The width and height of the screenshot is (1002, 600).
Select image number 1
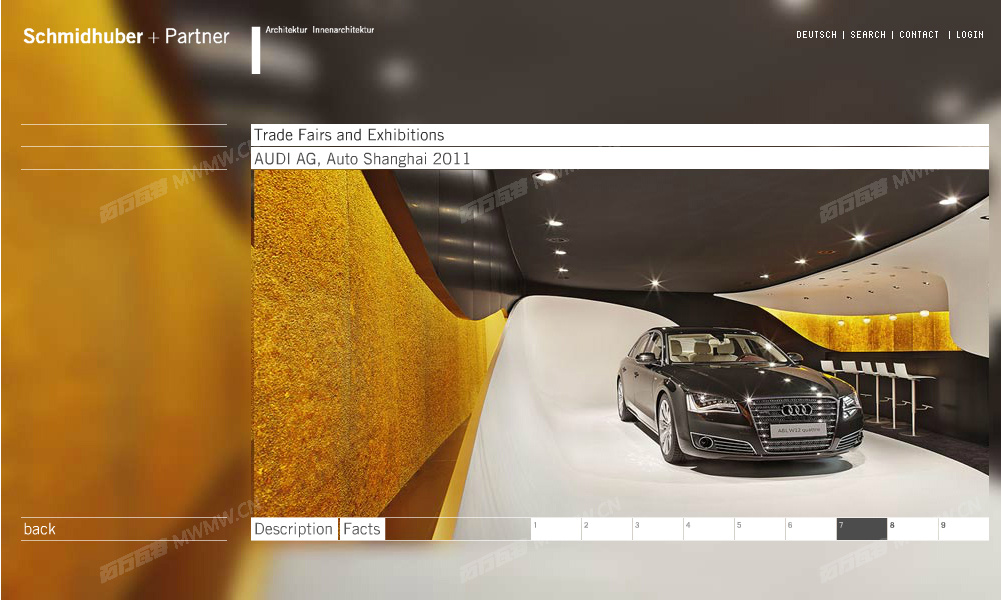(x=555, y=529)
